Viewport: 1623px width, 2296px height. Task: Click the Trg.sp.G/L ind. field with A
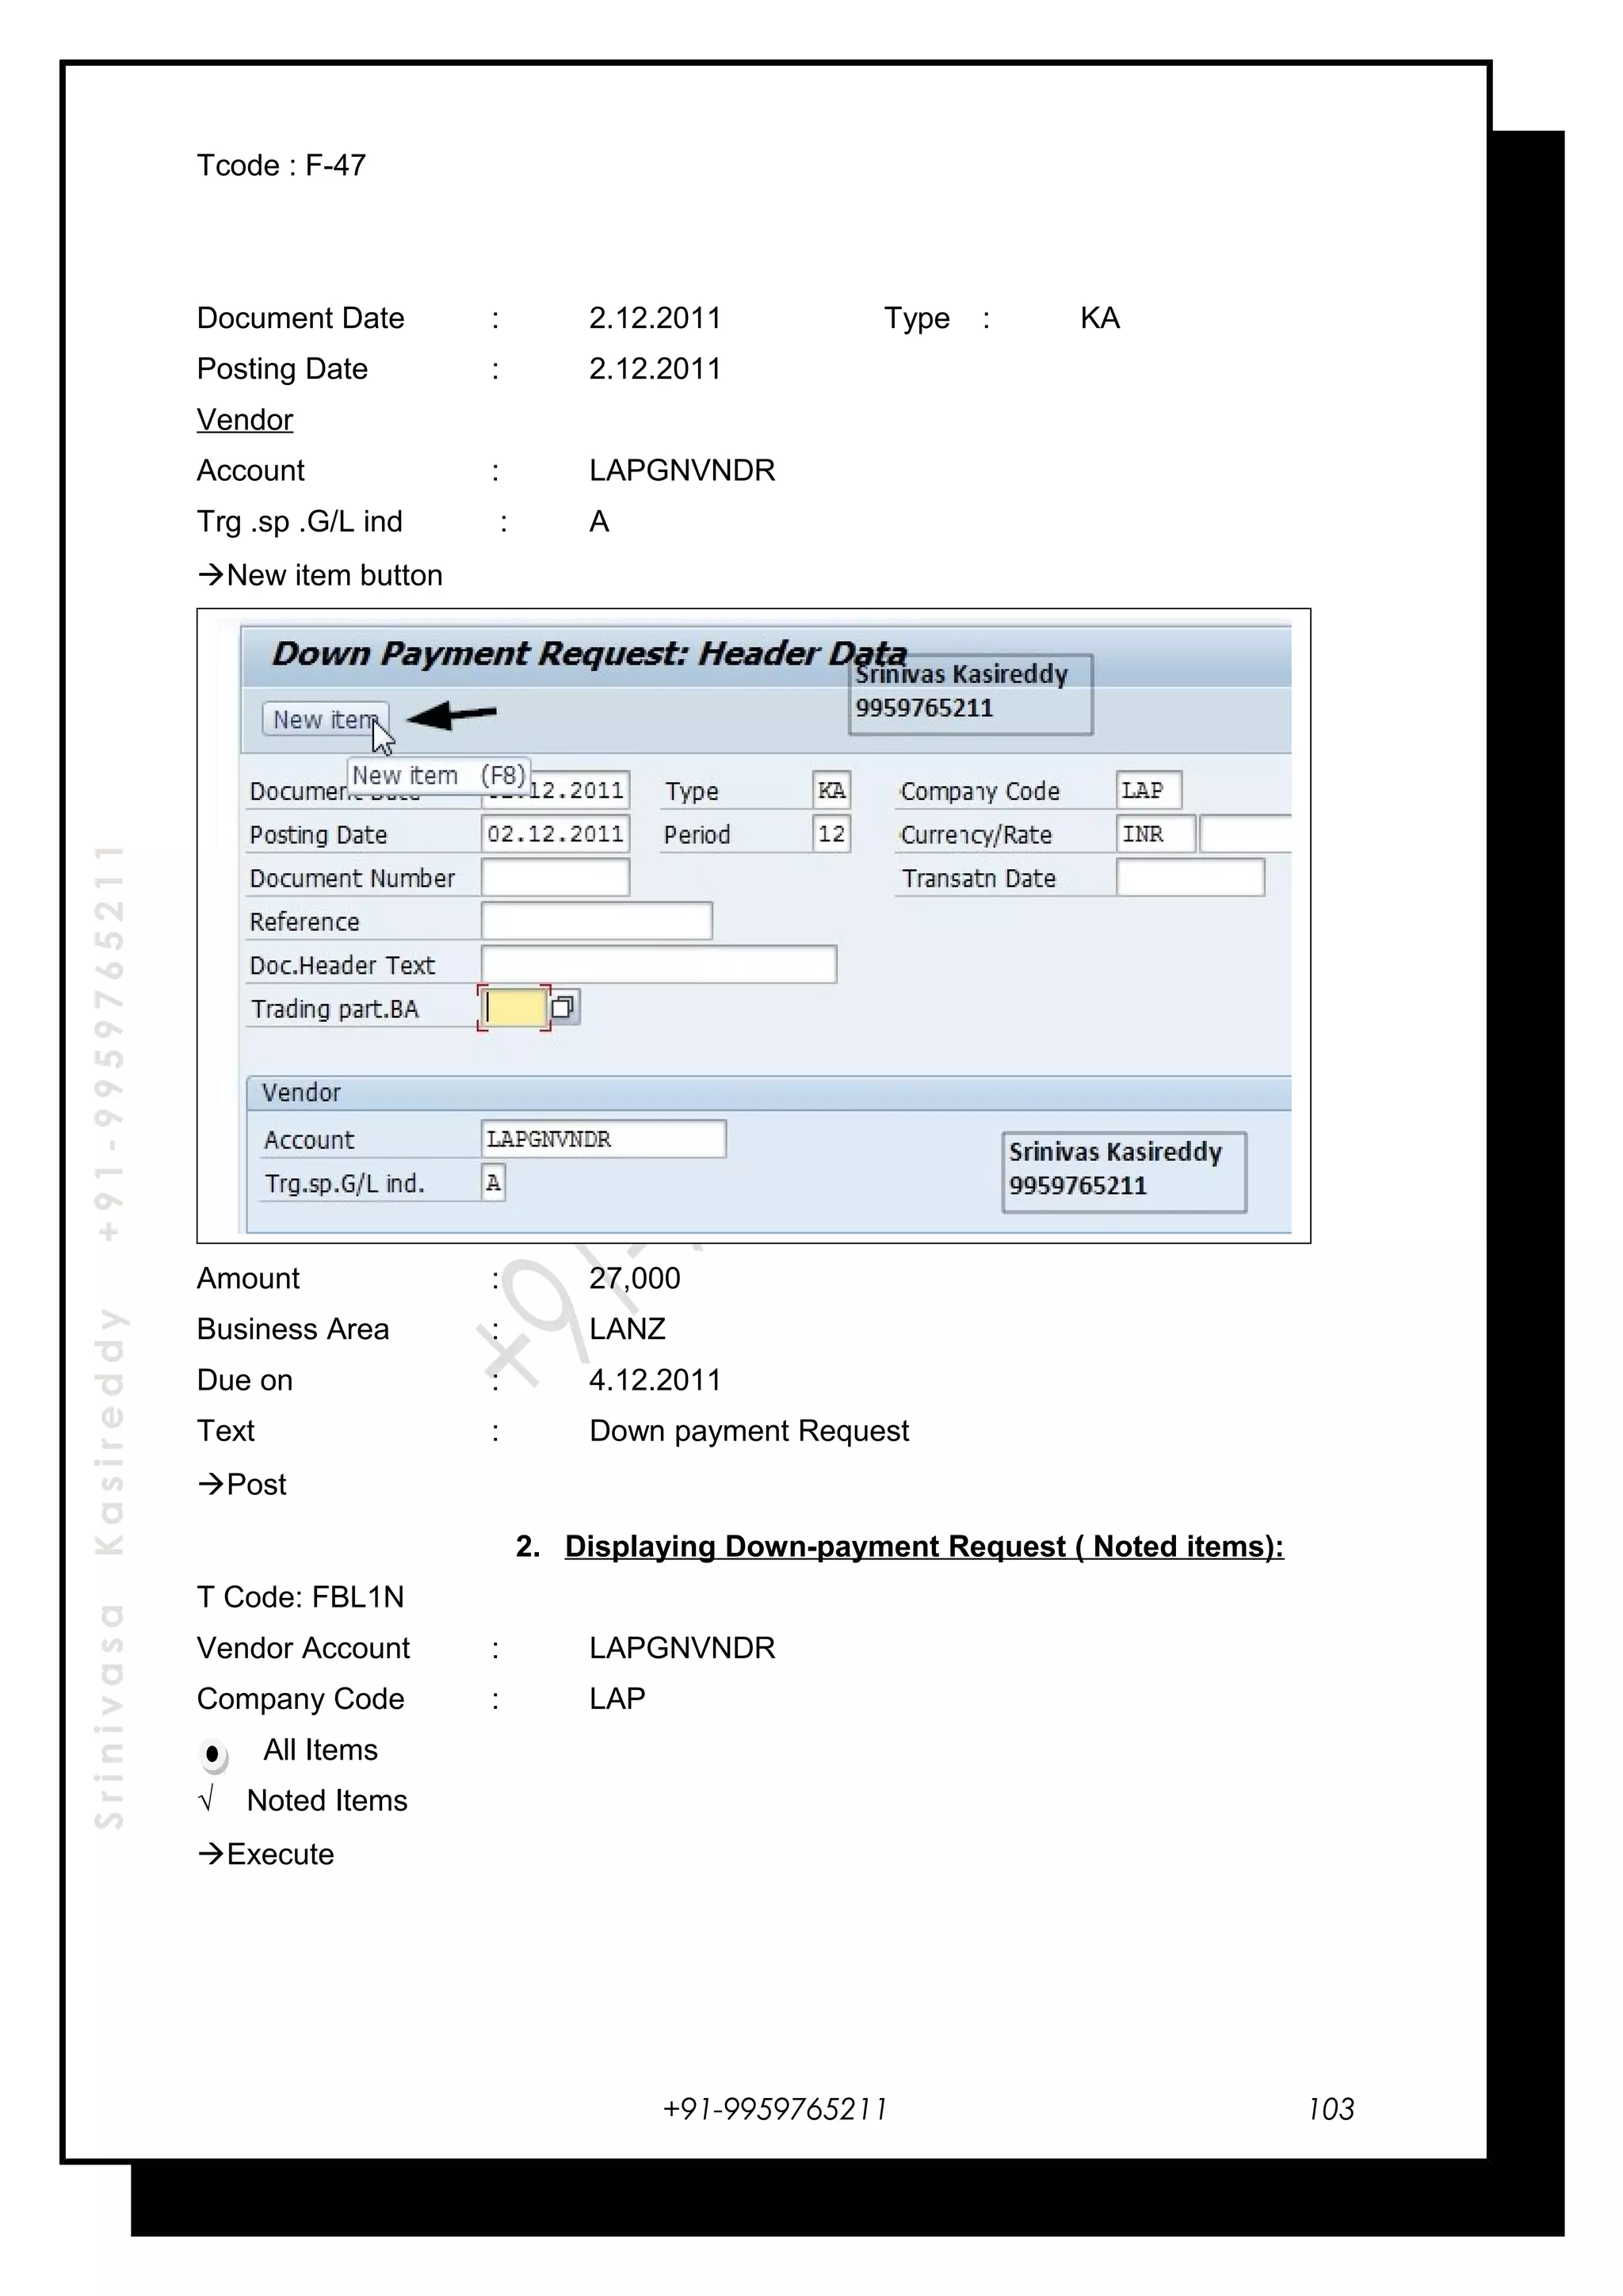[x=493, y=1183]
